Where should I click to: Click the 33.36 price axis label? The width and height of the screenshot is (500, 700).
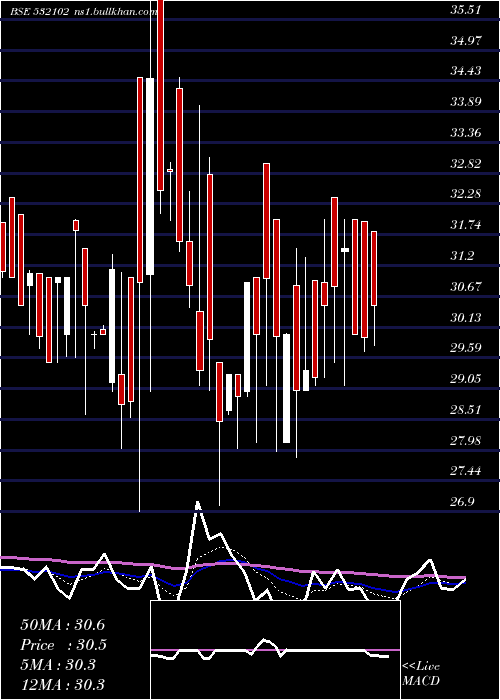[466, 133]
